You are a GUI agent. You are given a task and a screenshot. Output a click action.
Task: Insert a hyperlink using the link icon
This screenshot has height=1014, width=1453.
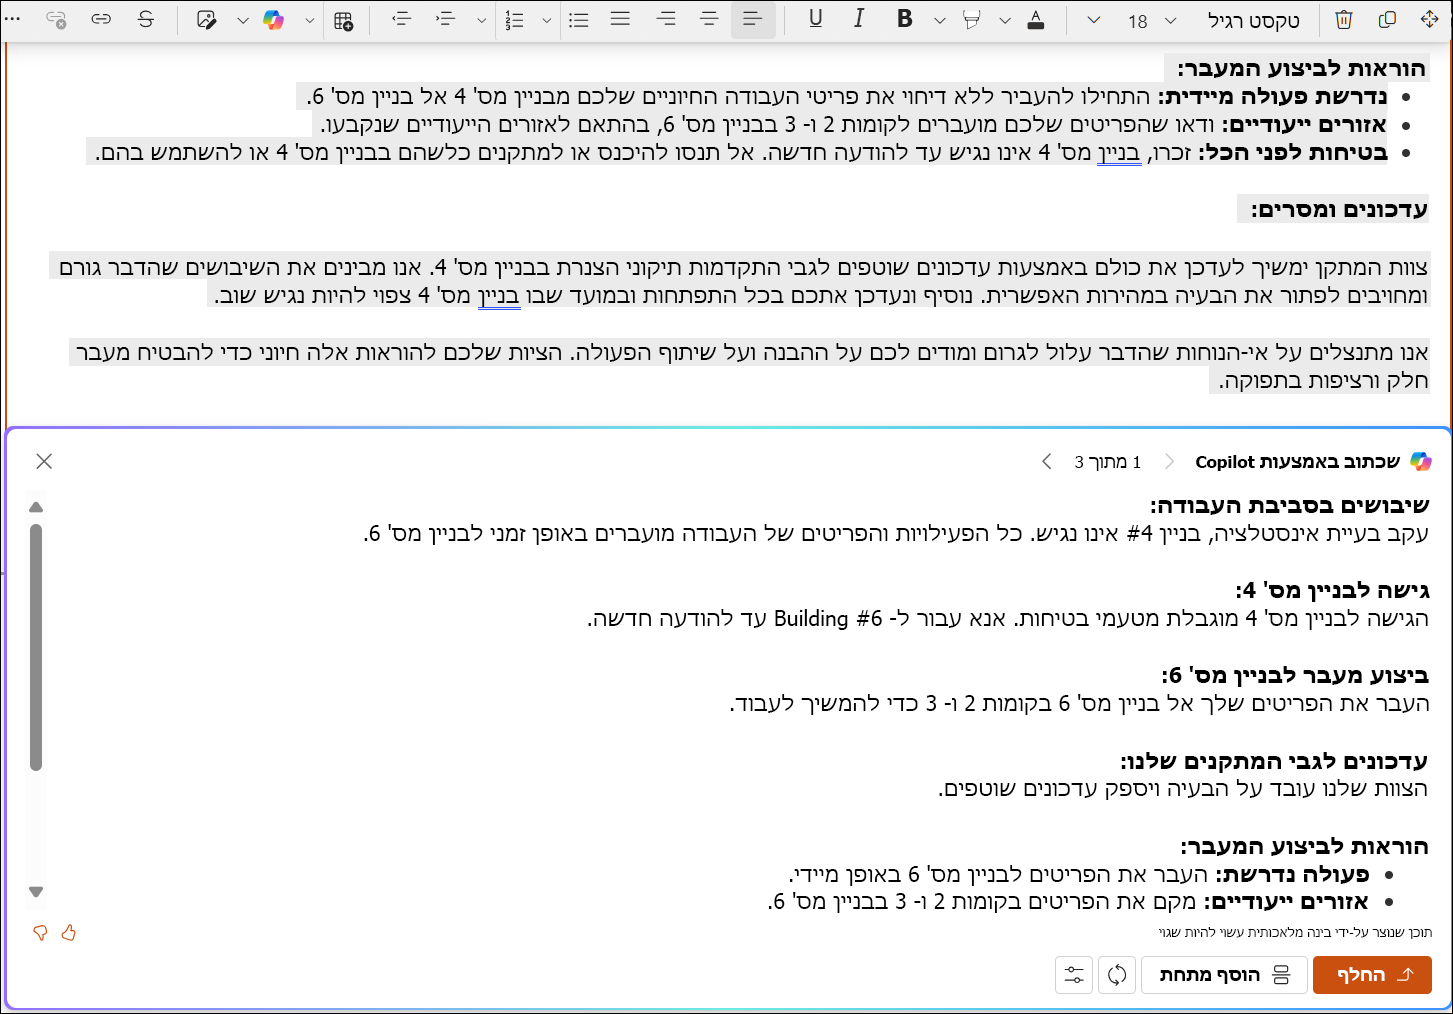click(101, 20)
